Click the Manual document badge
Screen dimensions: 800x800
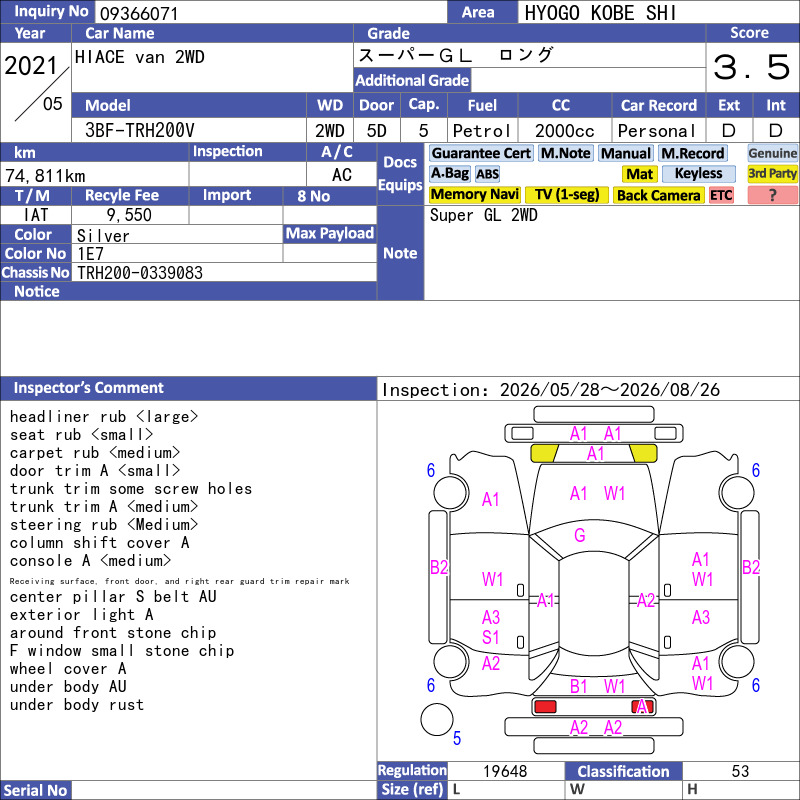626,153
